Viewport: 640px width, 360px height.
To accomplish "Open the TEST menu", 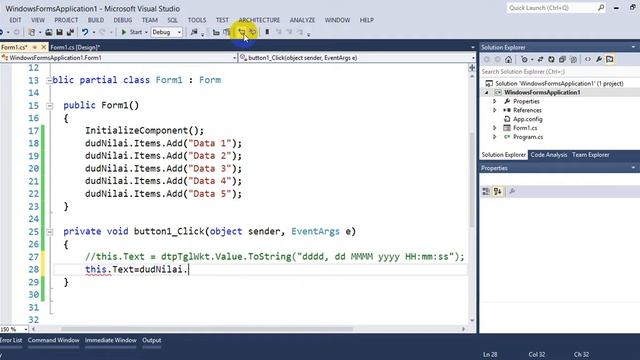I will click(222, 20).
